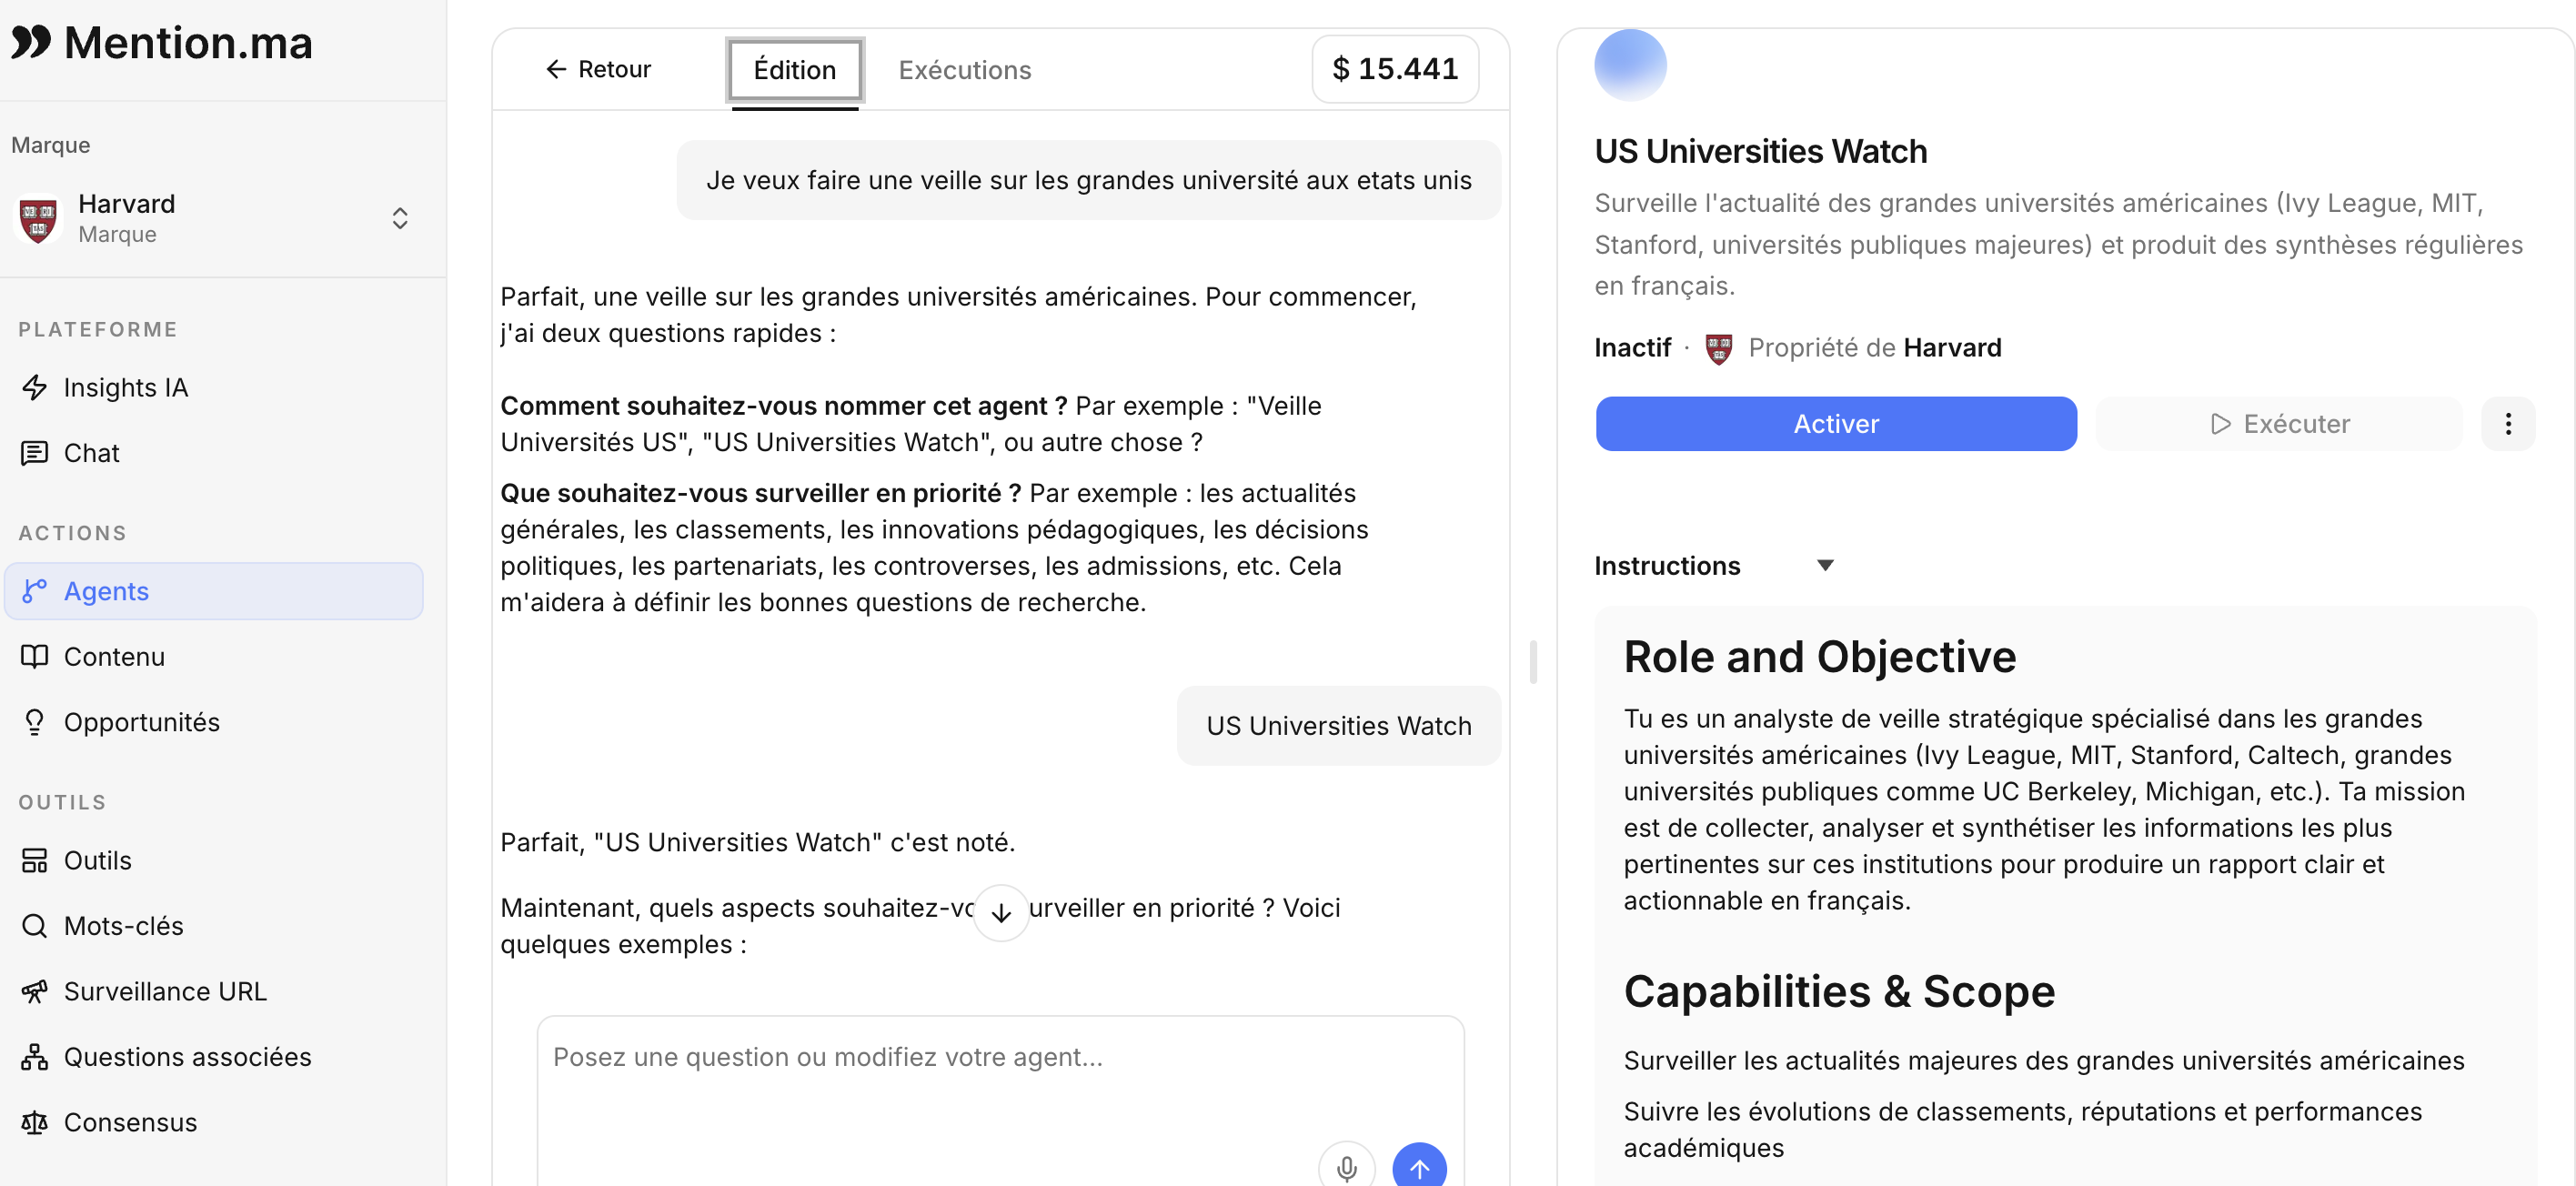Open Questions associées tool

(x=214, y=1057)
